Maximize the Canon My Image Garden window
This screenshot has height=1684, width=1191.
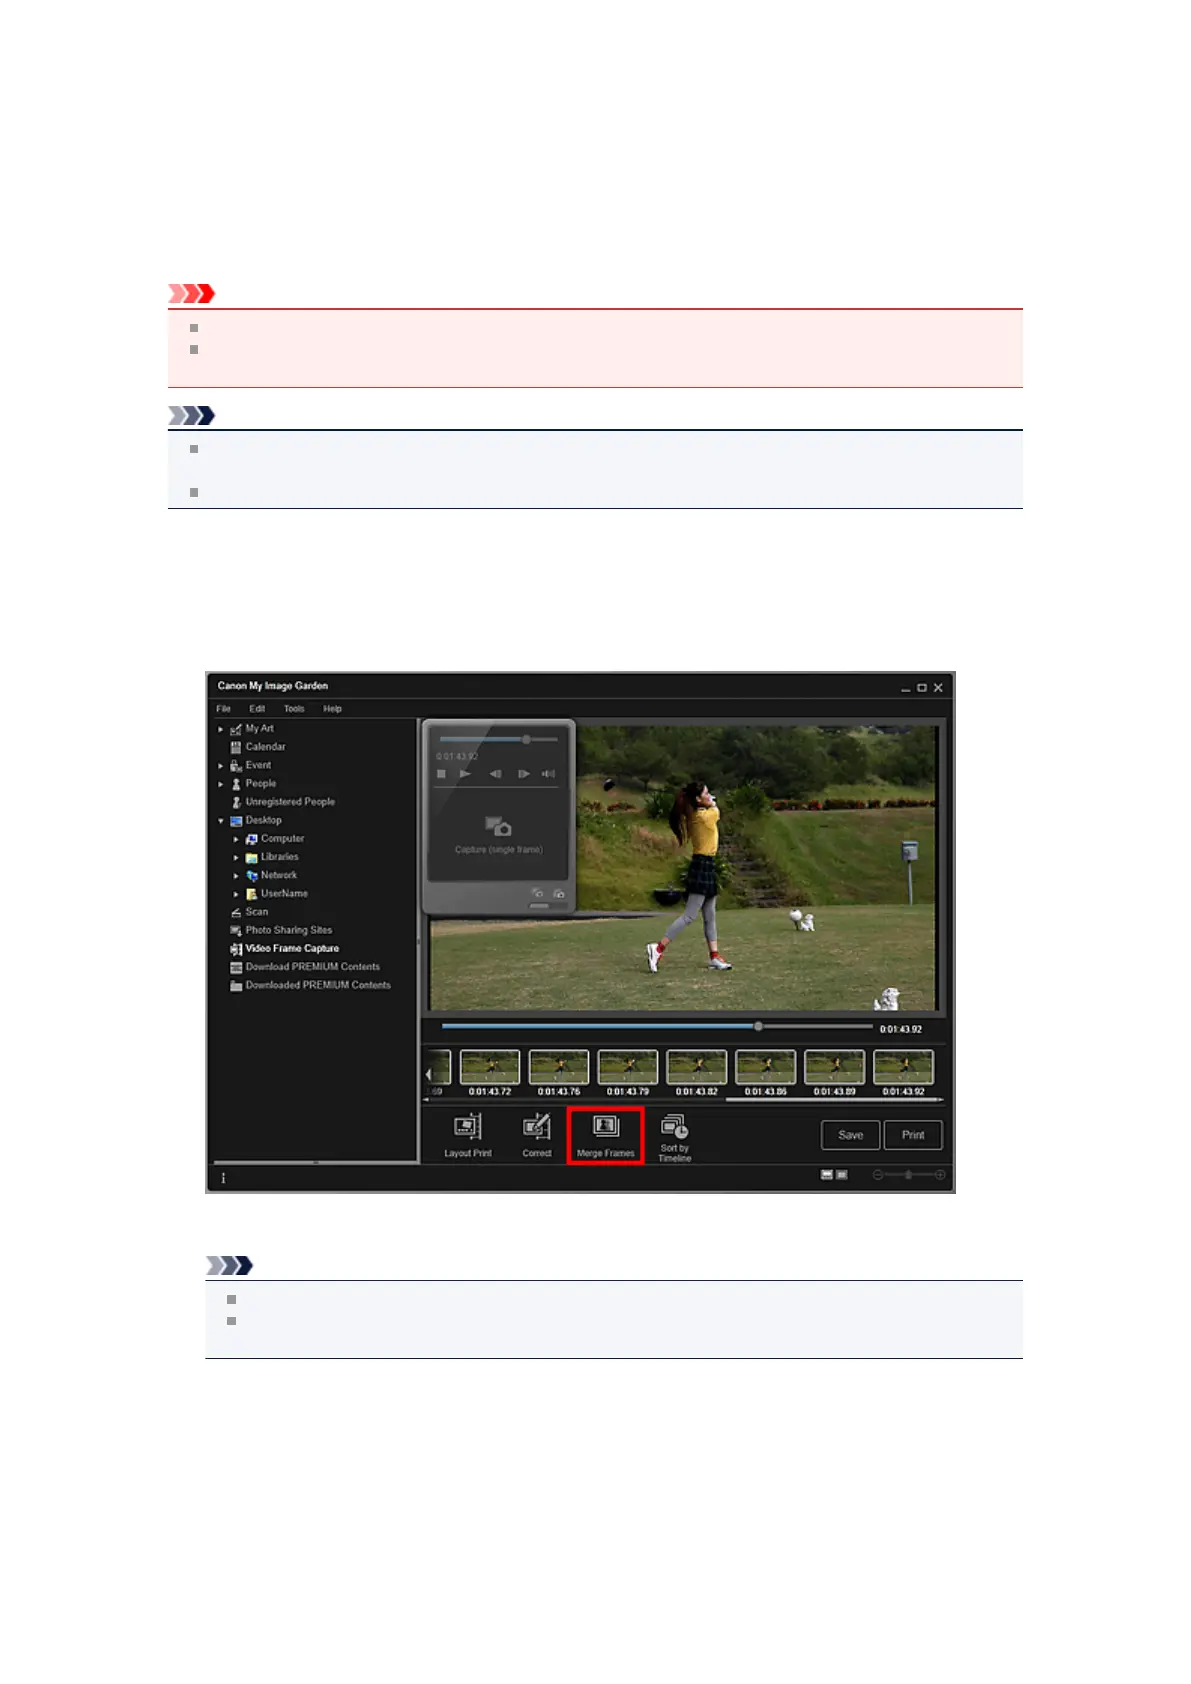point(922,688)
